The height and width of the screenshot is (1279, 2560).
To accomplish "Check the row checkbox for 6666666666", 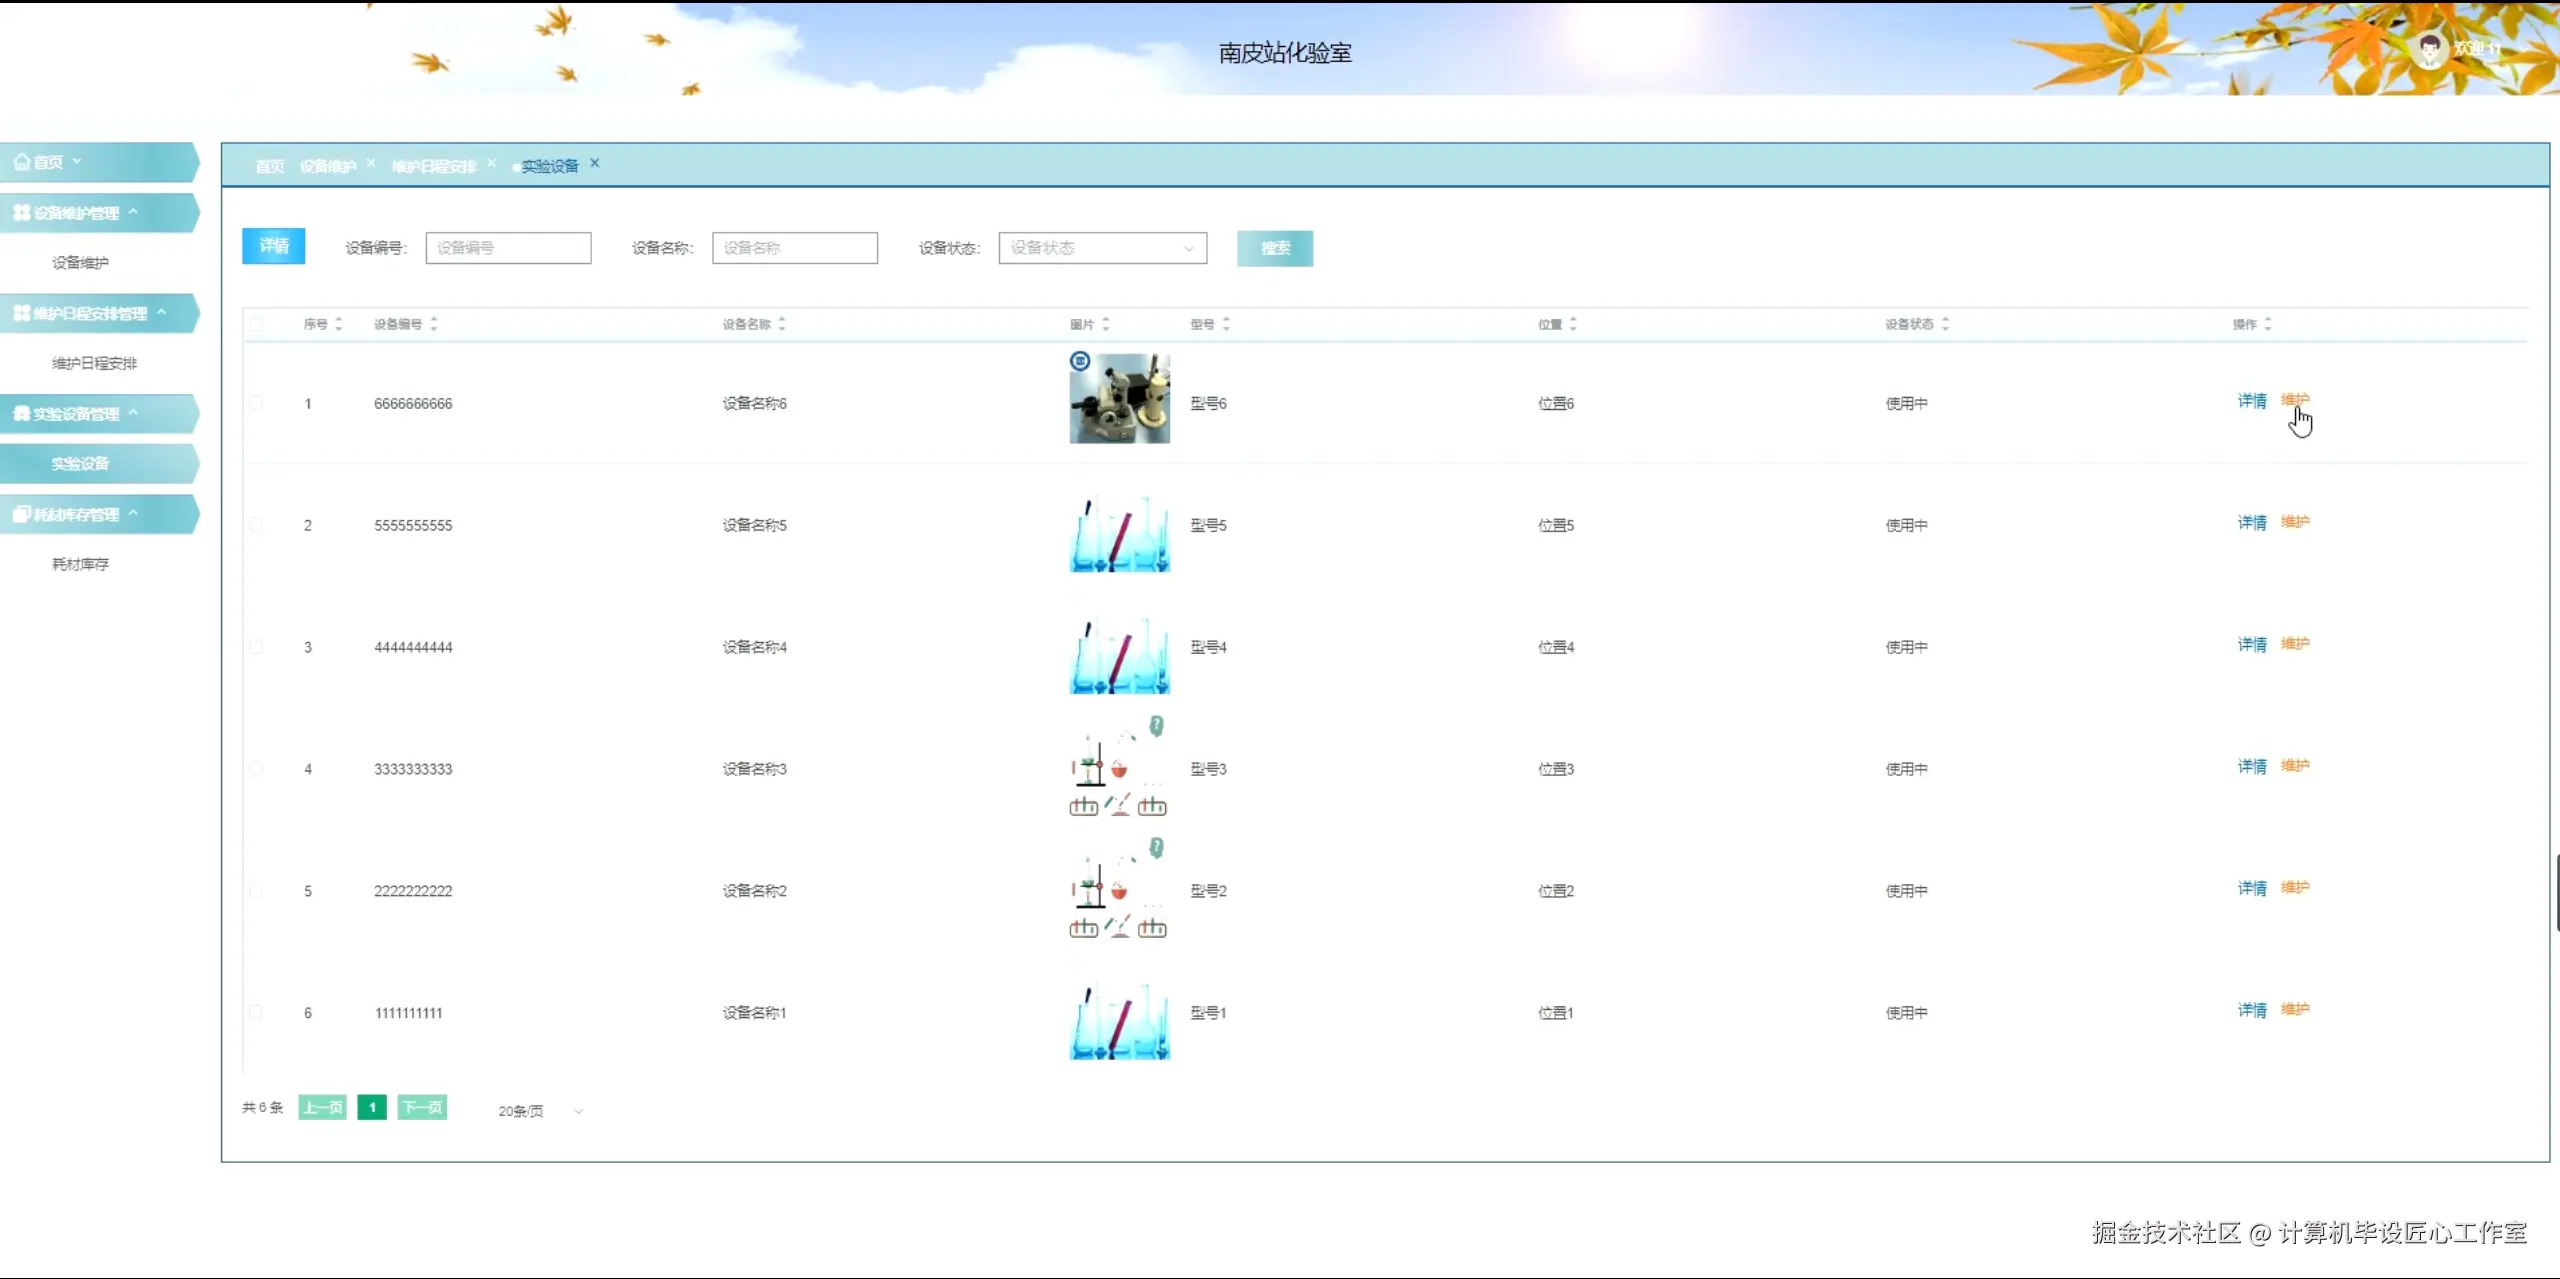I will (x=257, y=403).
